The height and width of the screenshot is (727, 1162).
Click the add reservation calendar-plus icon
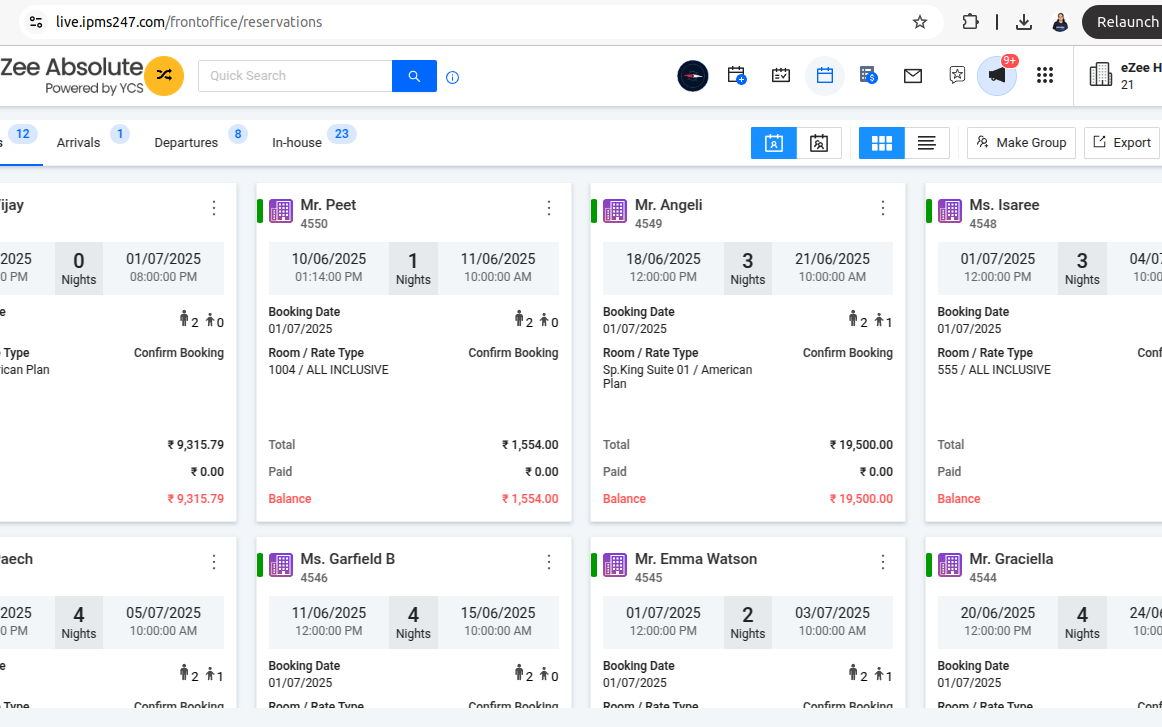coord(737,75)
